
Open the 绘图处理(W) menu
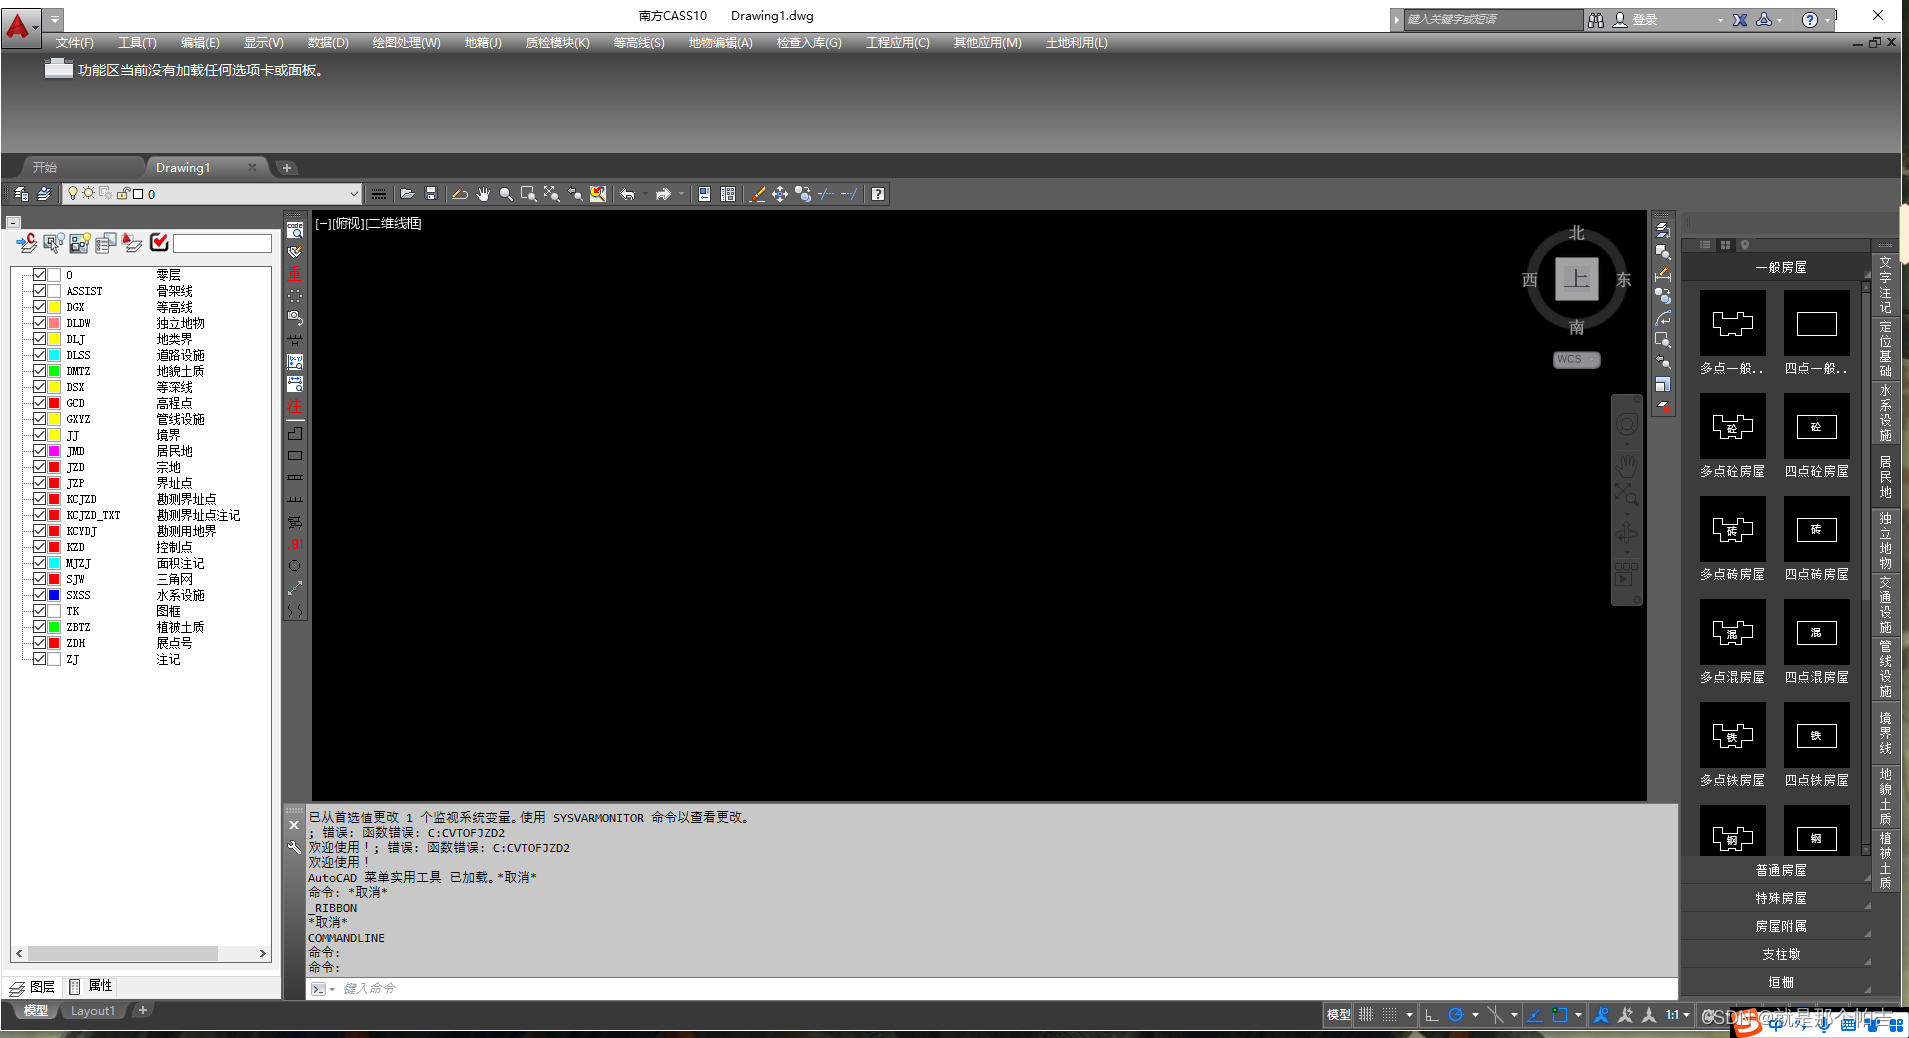[x=406, y=43]
